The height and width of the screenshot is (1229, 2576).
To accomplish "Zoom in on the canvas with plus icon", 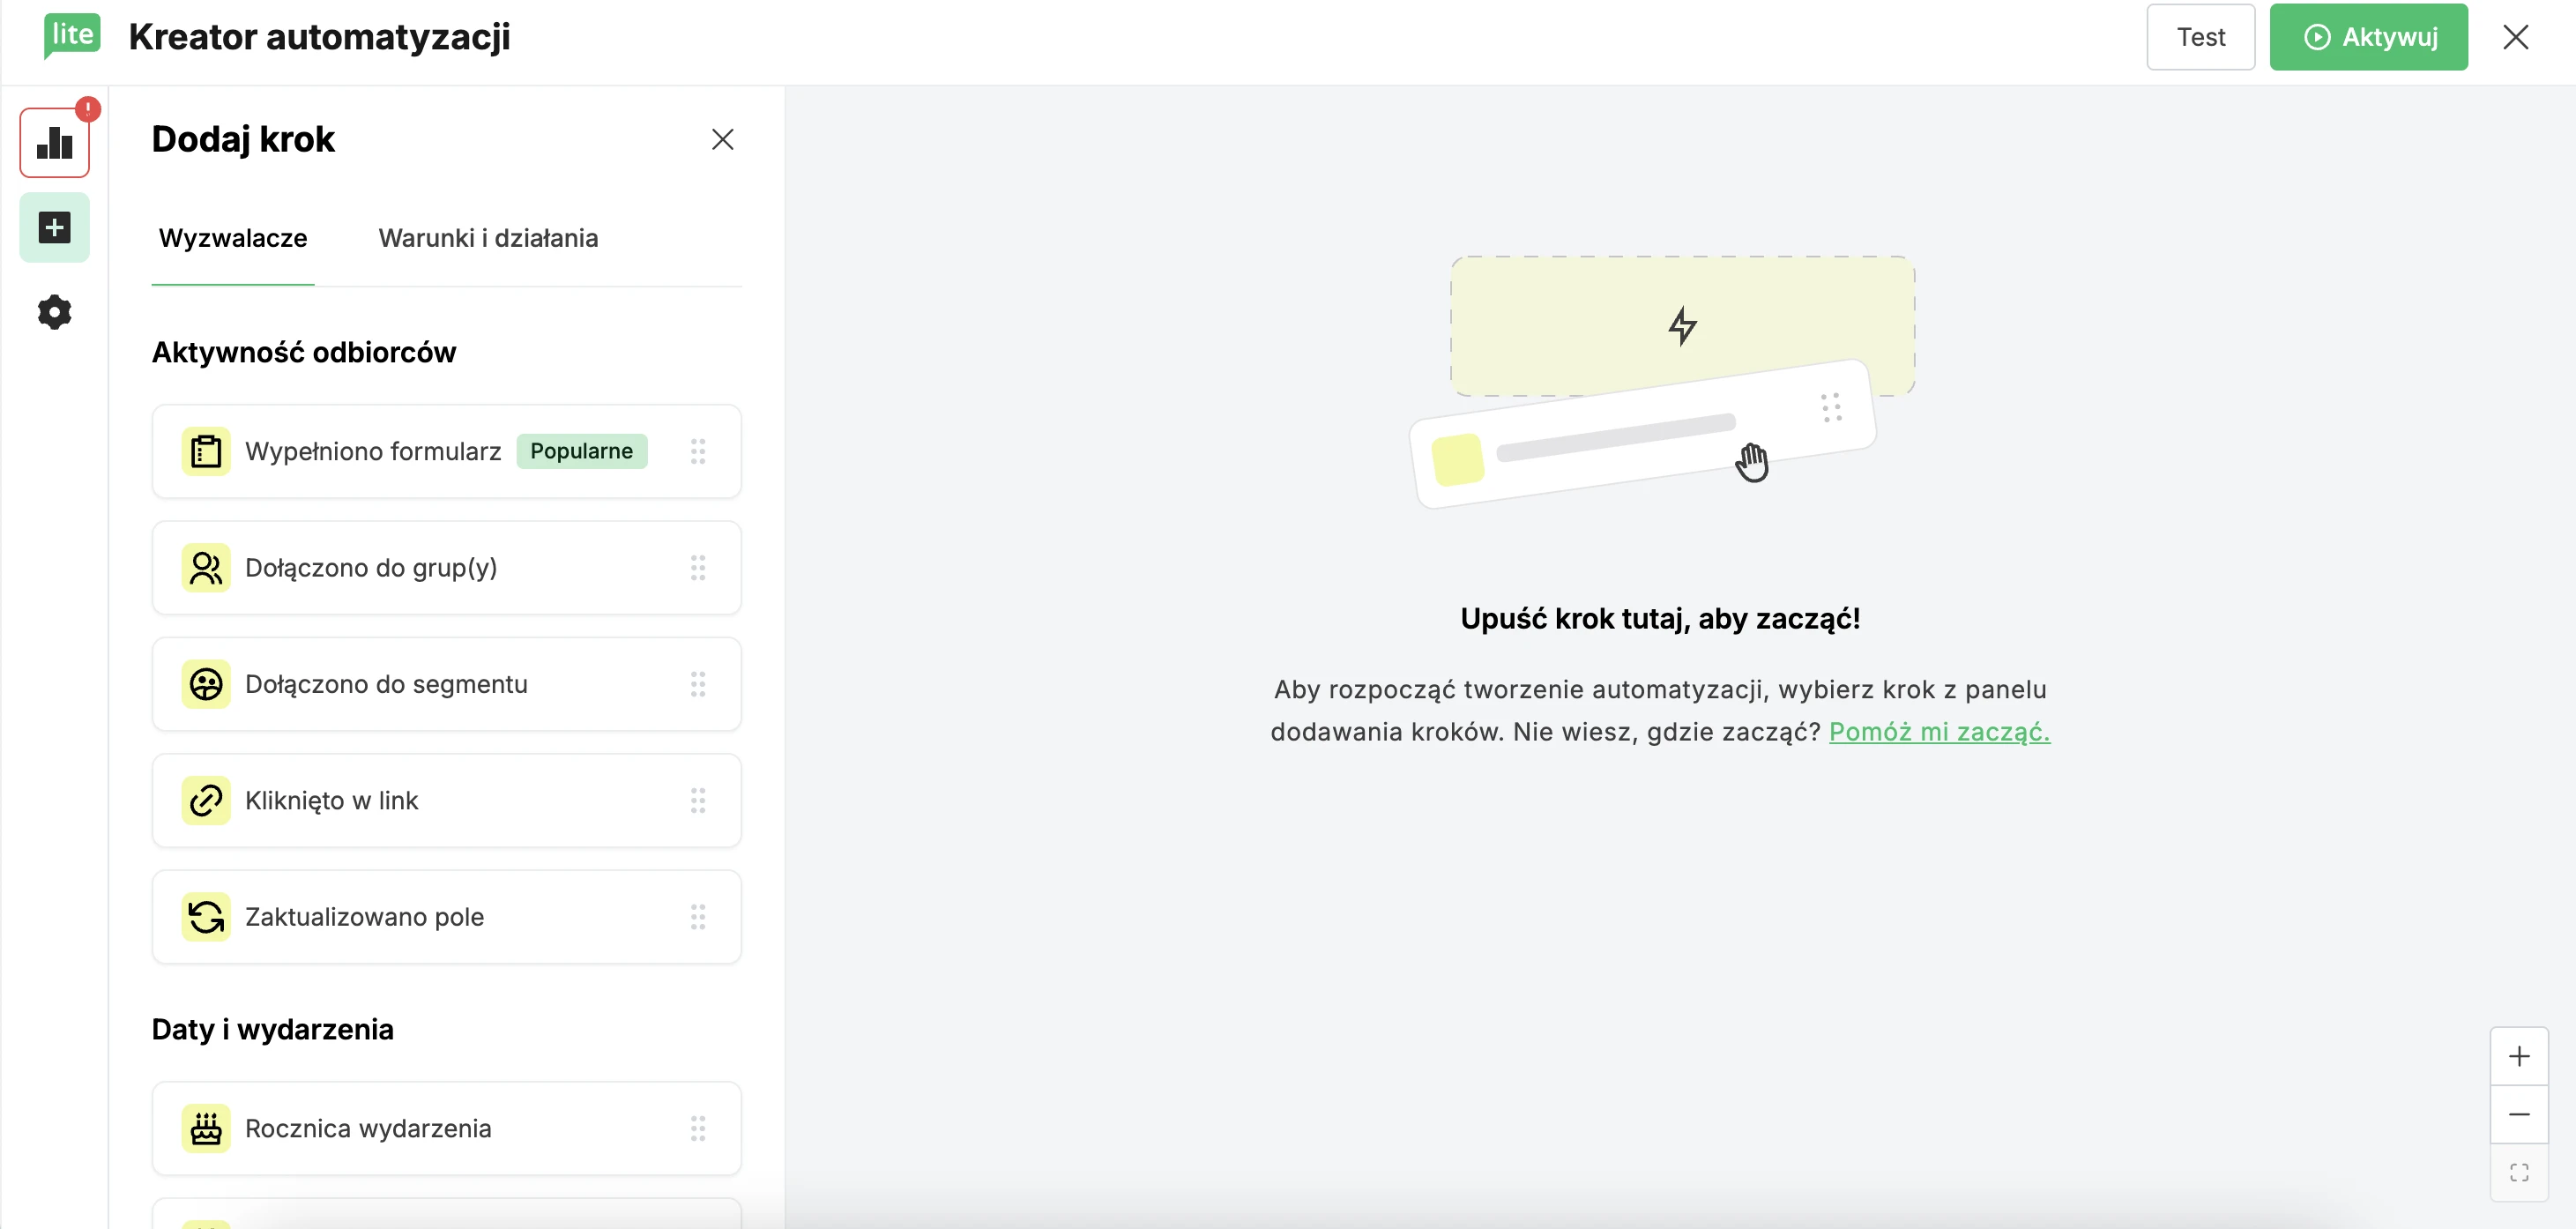I will point(2520,1055).
